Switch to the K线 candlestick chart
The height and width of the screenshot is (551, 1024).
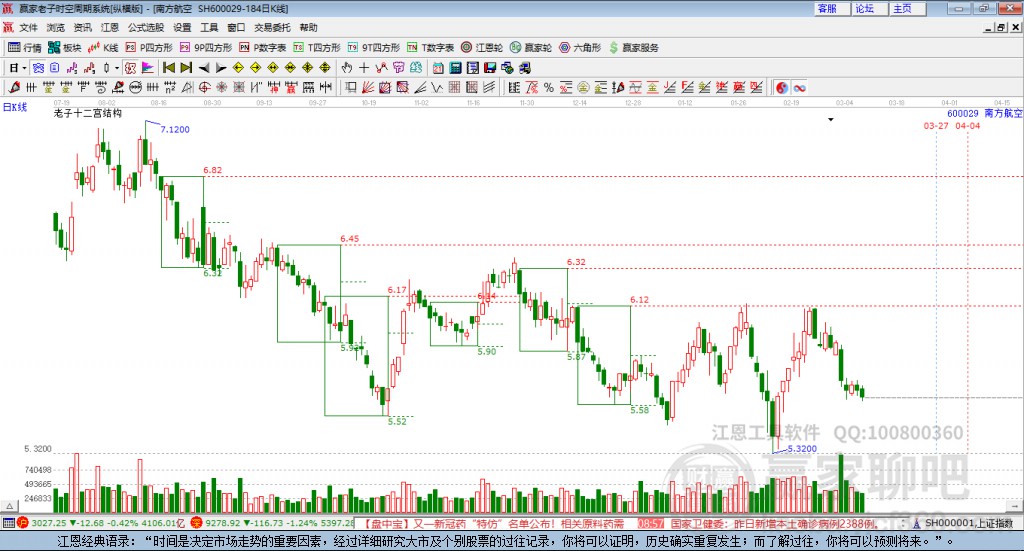(103, 48)
